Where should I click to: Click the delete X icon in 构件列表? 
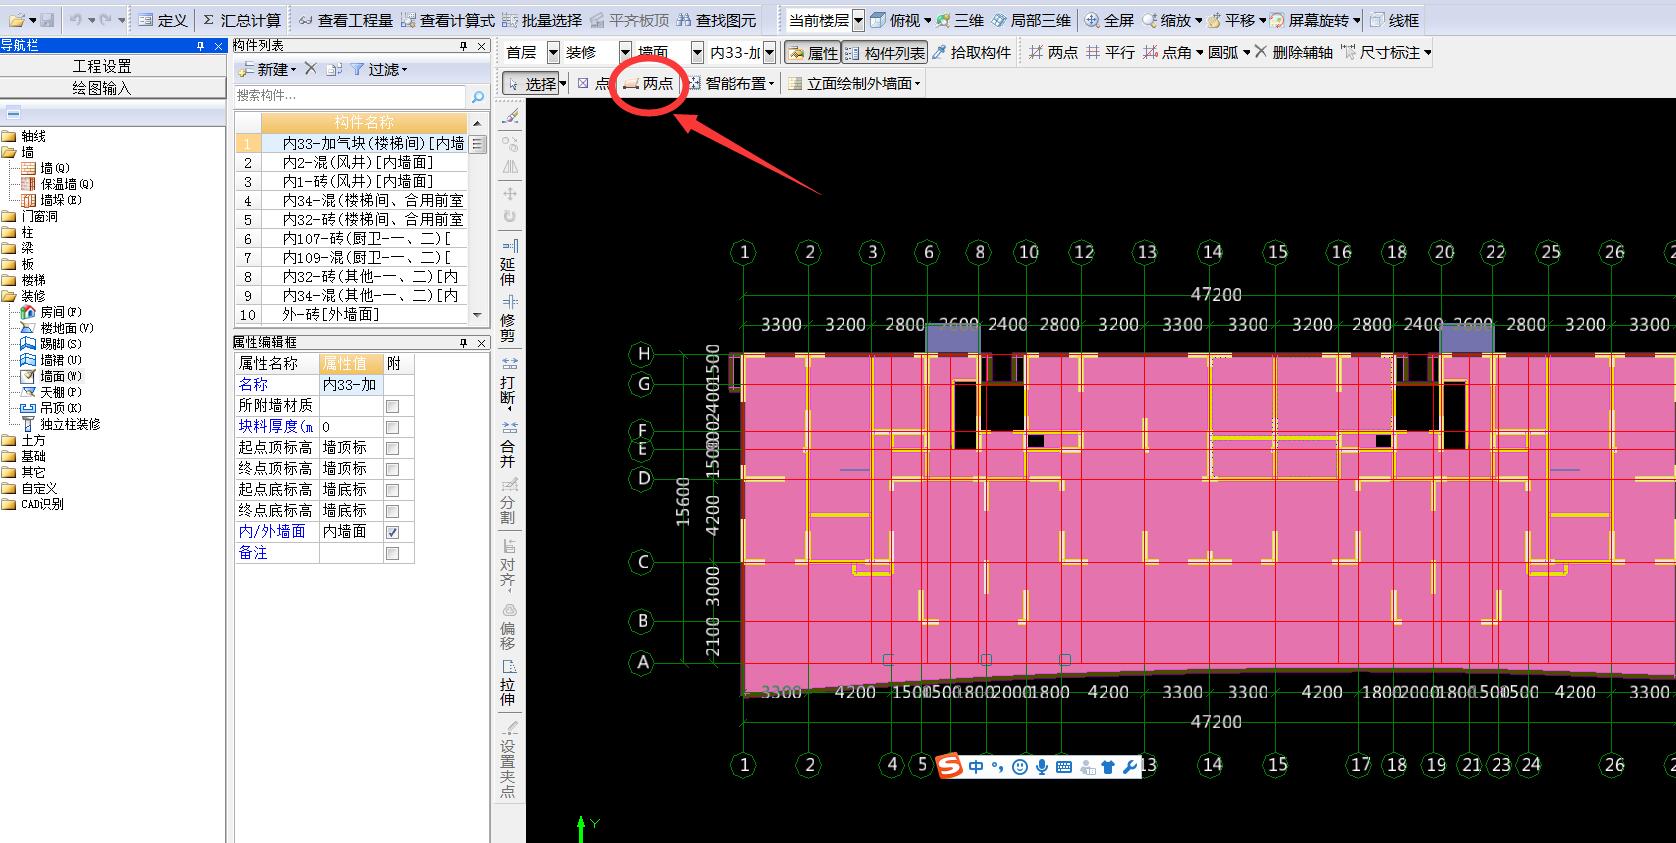click(311, 69)
